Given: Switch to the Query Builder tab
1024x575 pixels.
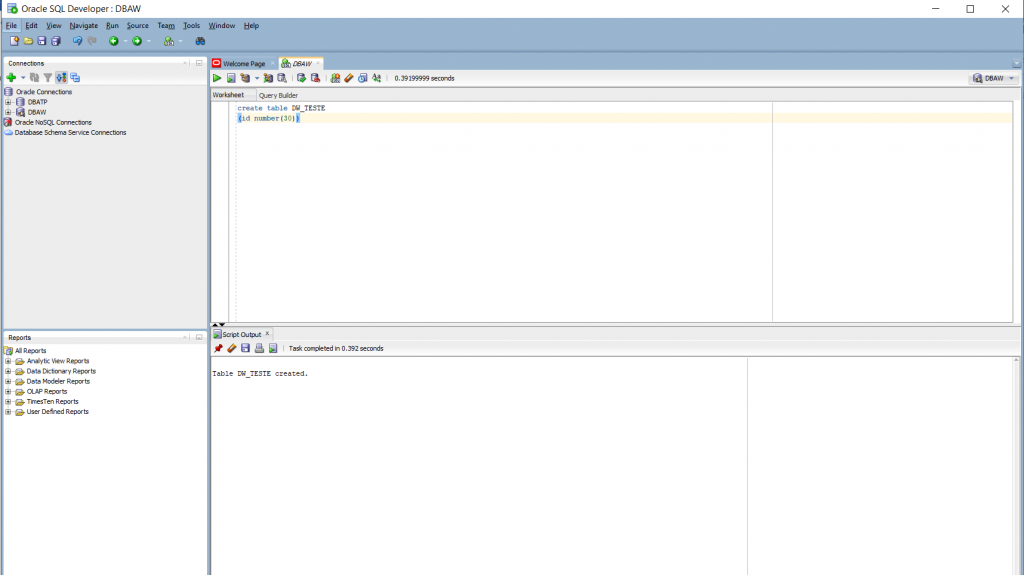Looking at the screenshot, I should coord(278,95).
